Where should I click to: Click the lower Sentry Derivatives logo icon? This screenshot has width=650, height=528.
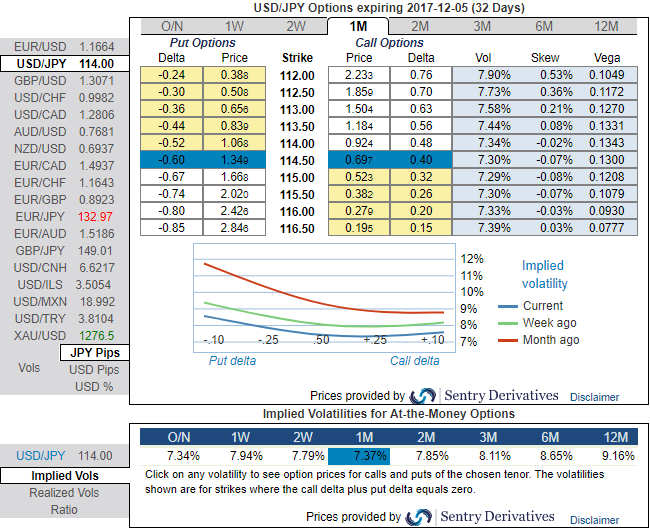coord(418,517)
